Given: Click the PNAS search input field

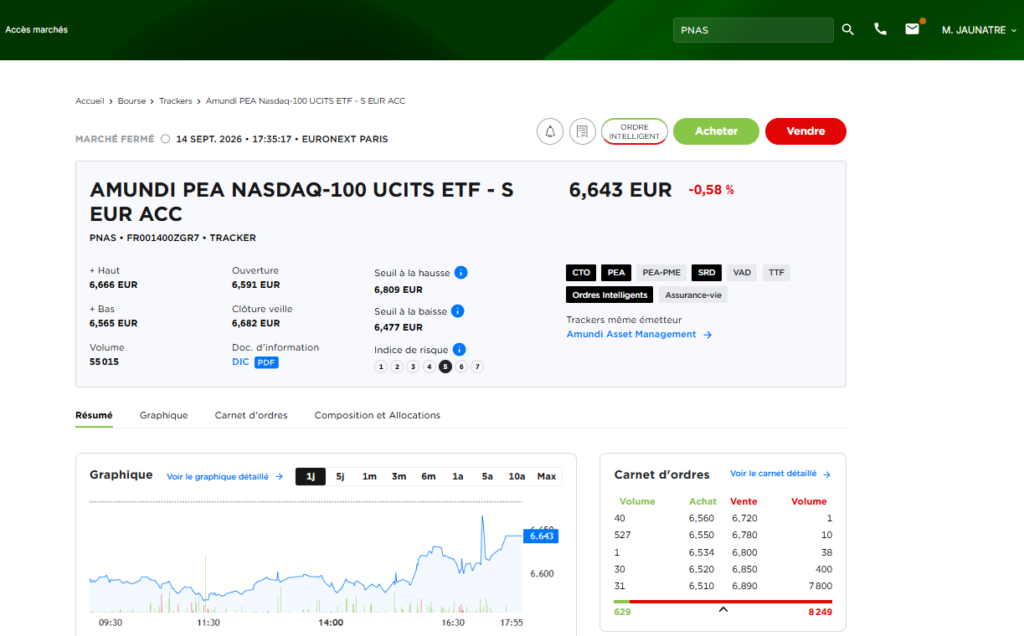Looking at the screenshot, I should coord(753,30).
